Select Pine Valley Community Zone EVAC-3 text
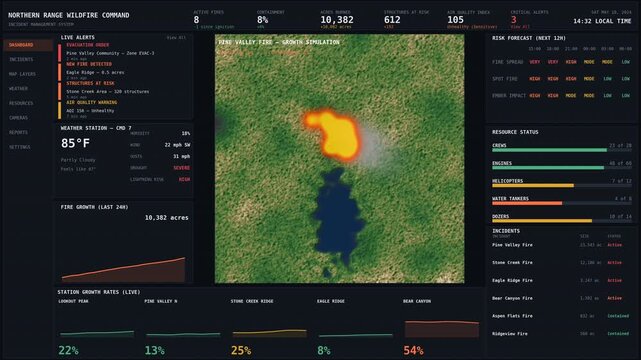Image resolution: width=641 pixels, height=360 pixels. pos(110,53)
